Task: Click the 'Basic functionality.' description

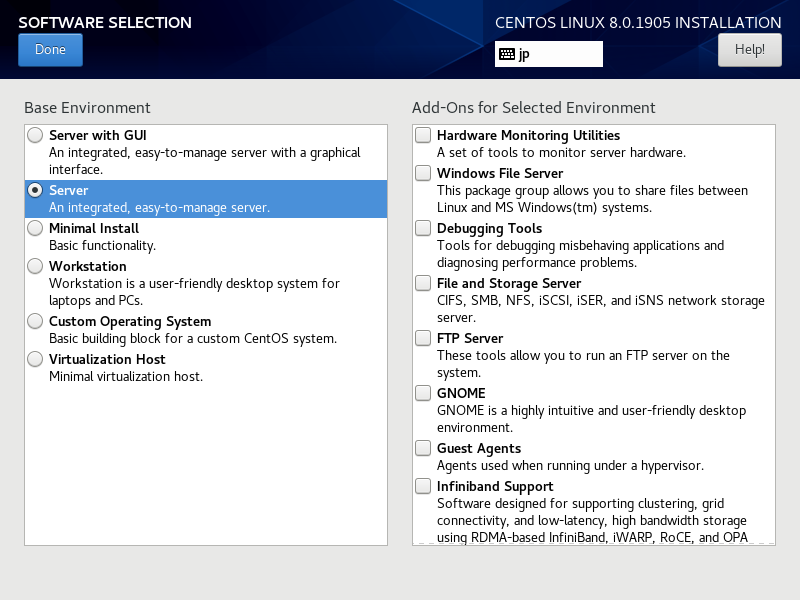Action: point(103,245)
